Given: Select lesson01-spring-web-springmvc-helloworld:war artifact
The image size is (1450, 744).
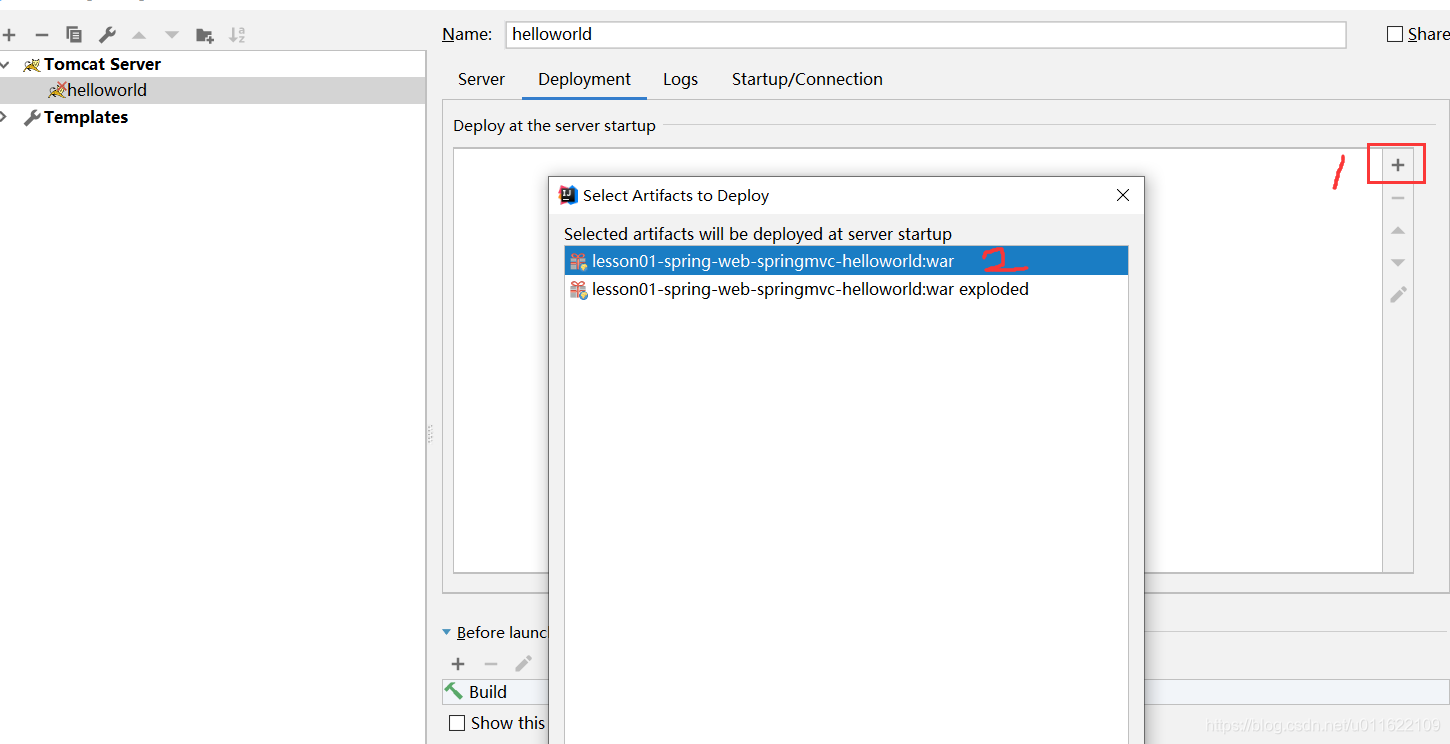Looking at the screenshot, I should point(846,261).
